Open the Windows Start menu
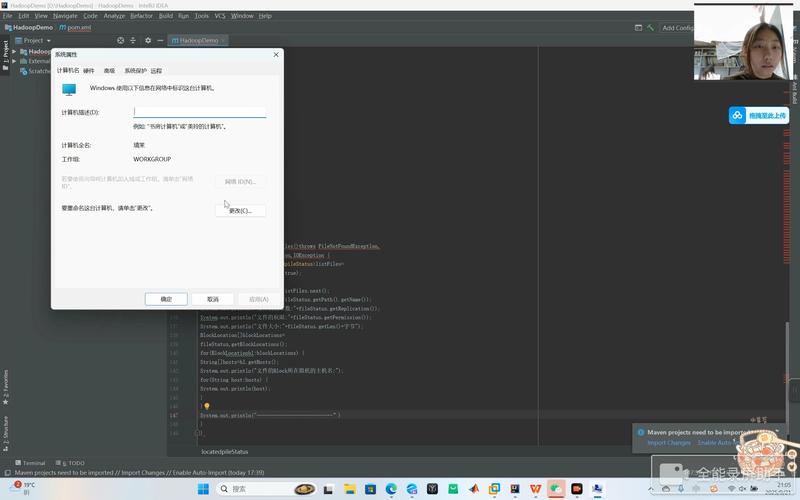This screenshot has height=500, width=800. coord(204,489)
